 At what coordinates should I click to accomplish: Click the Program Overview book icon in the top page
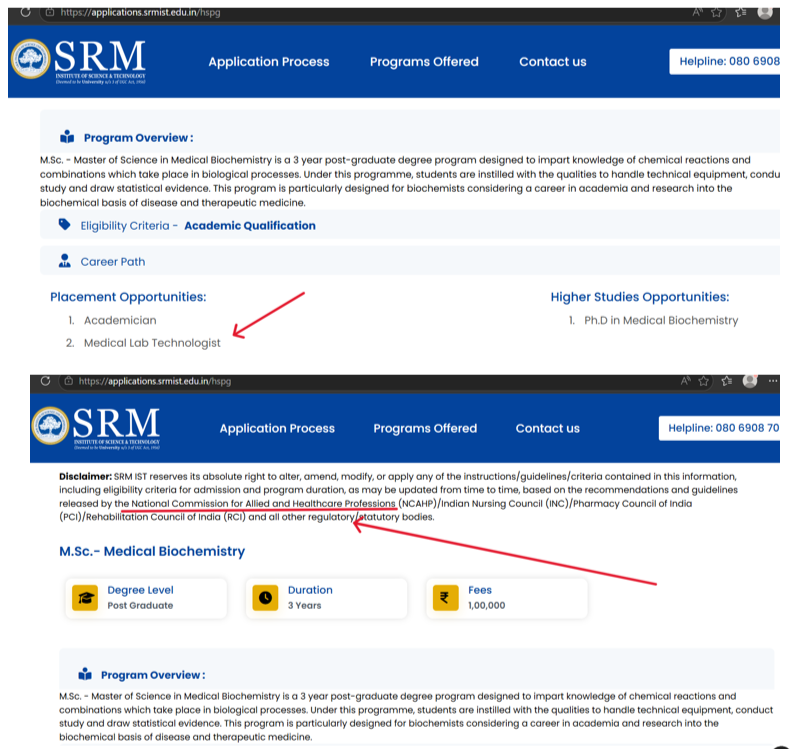[x=67, y=137]
